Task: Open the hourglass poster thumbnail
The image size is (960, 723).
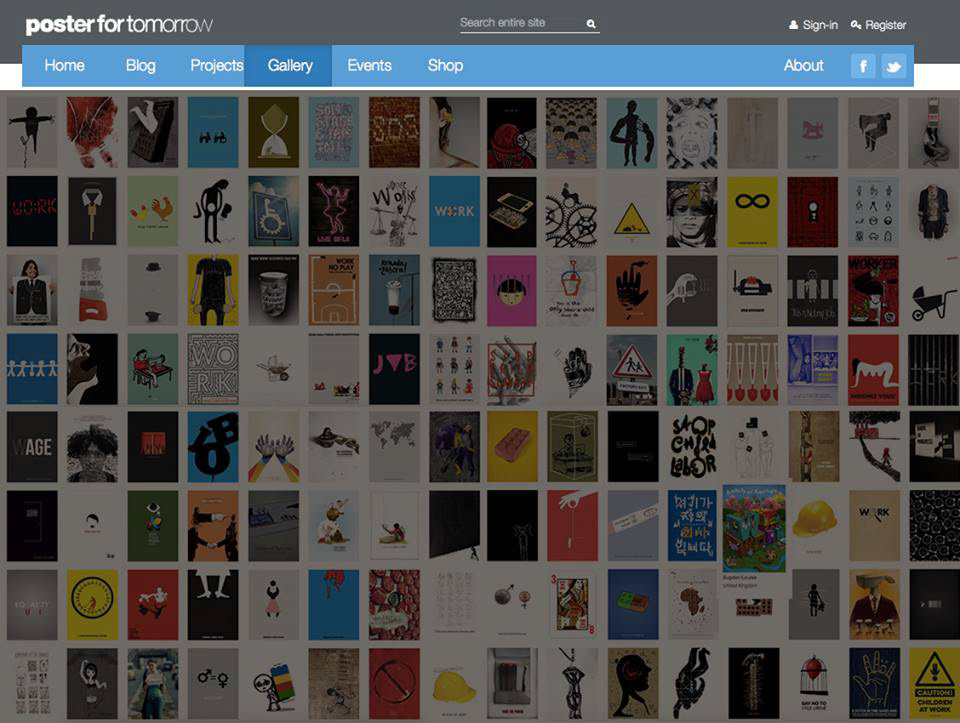Action: (x=274, y=132)
